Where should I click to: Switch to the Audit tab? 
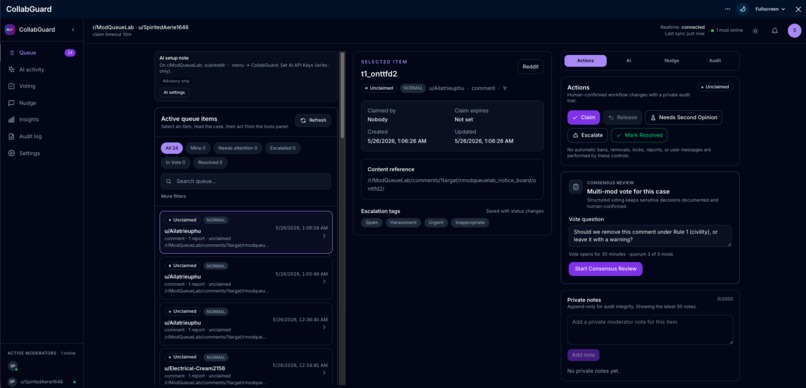(x=715, y=61)
